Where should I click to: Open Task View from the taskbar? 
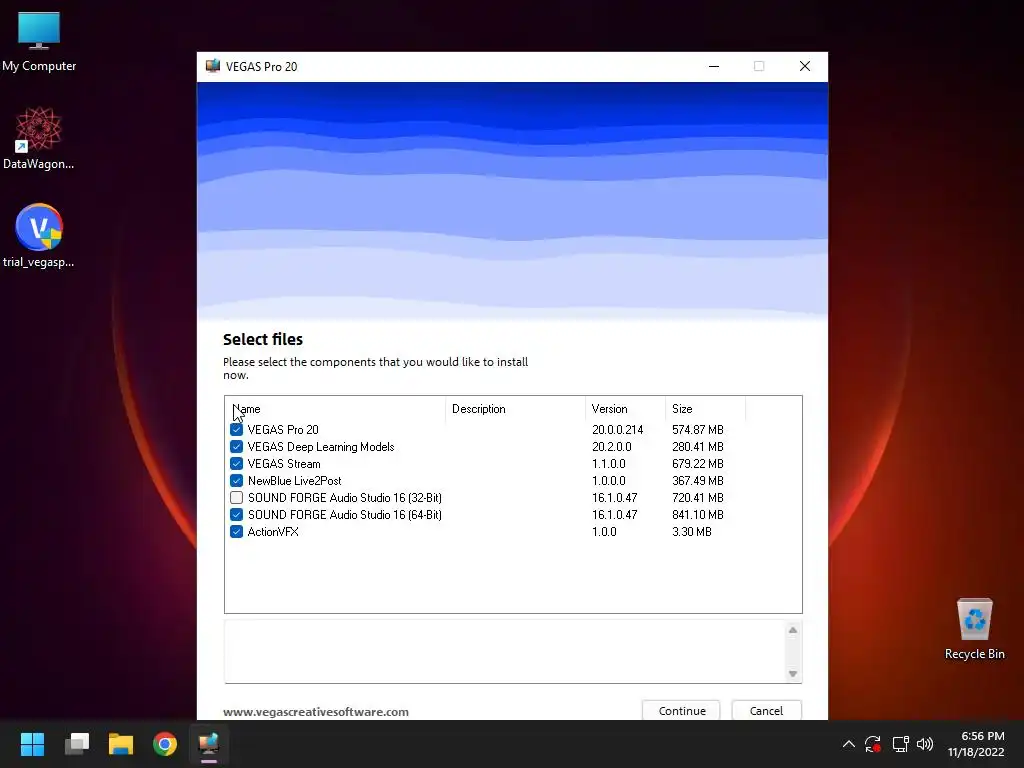[x=77, y=744]
